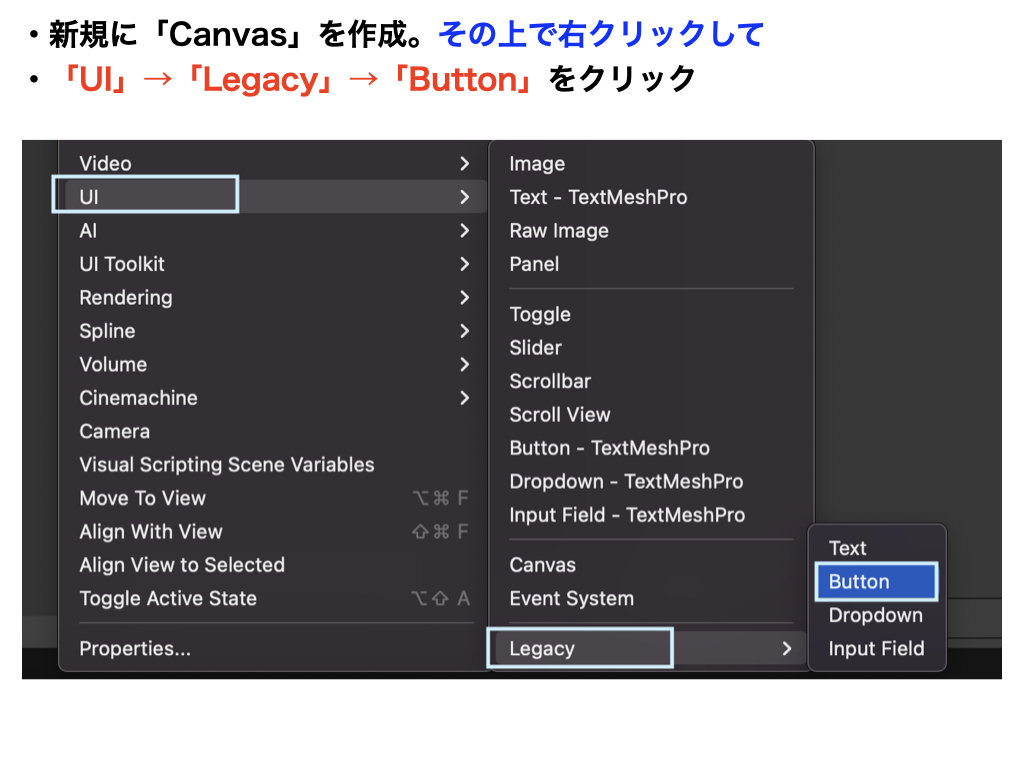Open the UI Toolkit submenu
The image size is (1024, 768).
(x=122, y=264)
